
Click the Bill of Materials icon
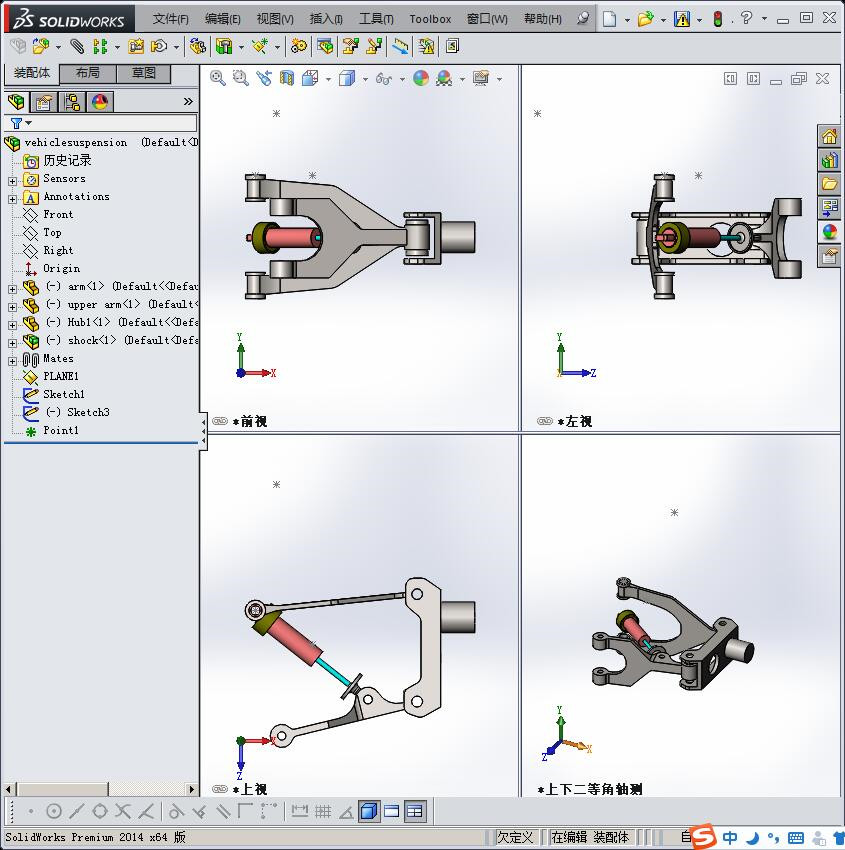tap(325, 47)
